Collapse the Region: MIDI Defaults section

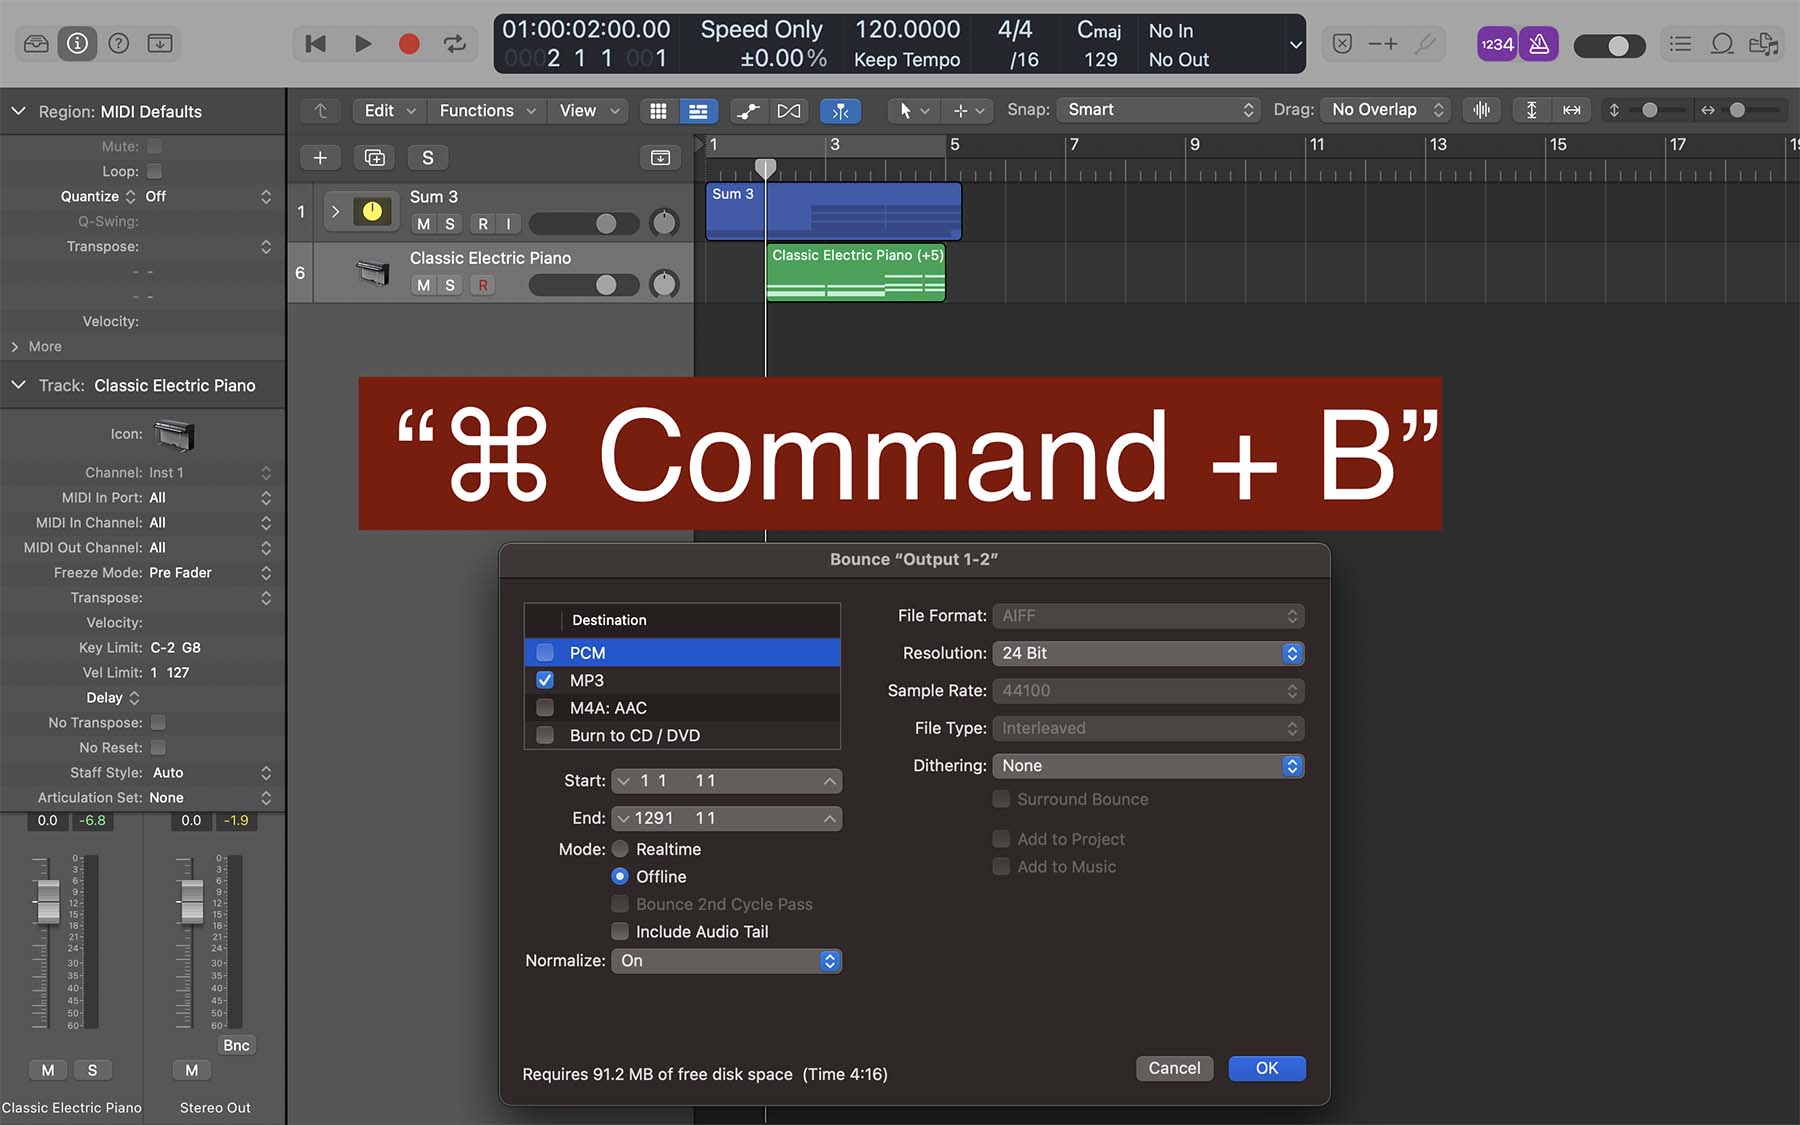pos(18,111)
